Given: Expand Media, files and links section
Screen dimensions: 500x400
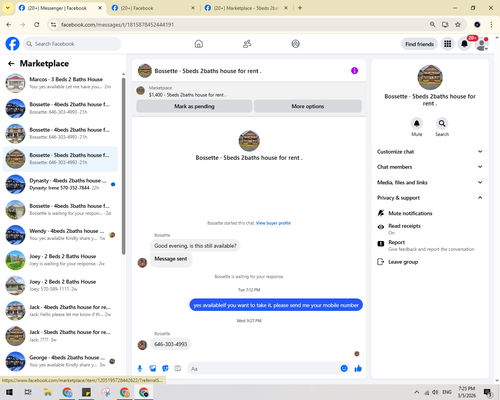Looking at the screenshot, I should tap(430, 182).
